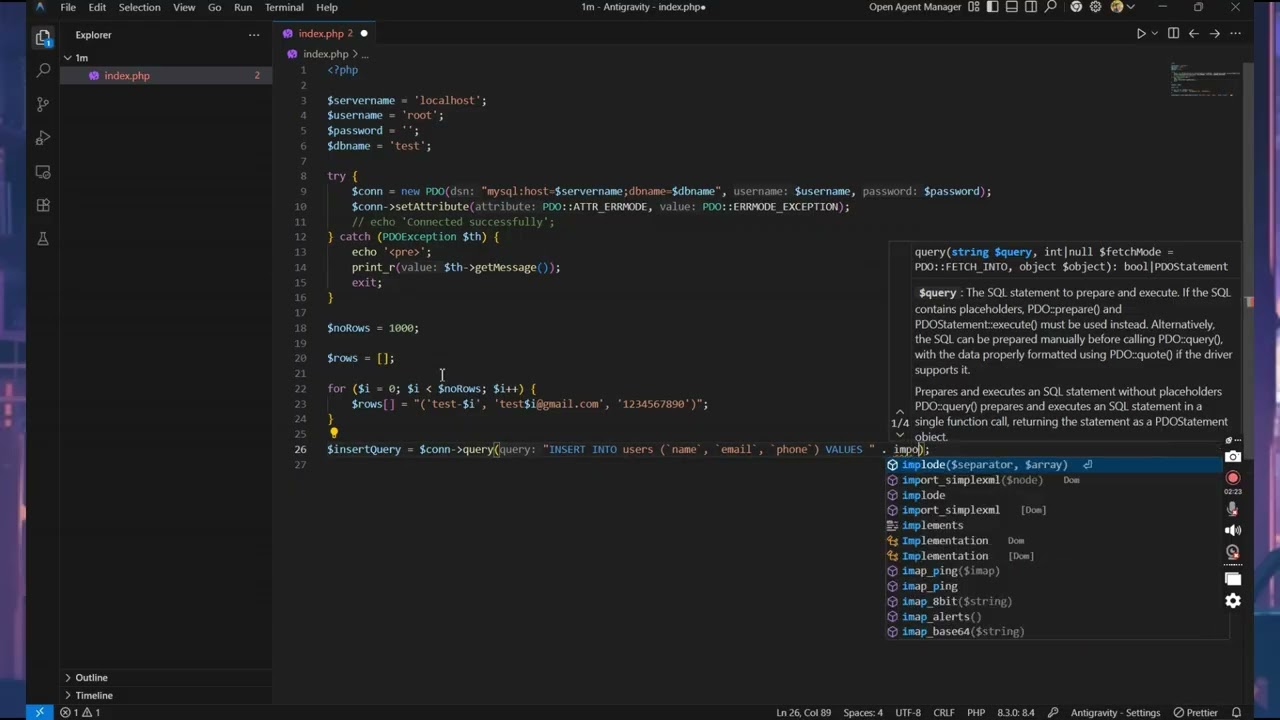
Task: Split the editor to the right
Action: 1172,34
